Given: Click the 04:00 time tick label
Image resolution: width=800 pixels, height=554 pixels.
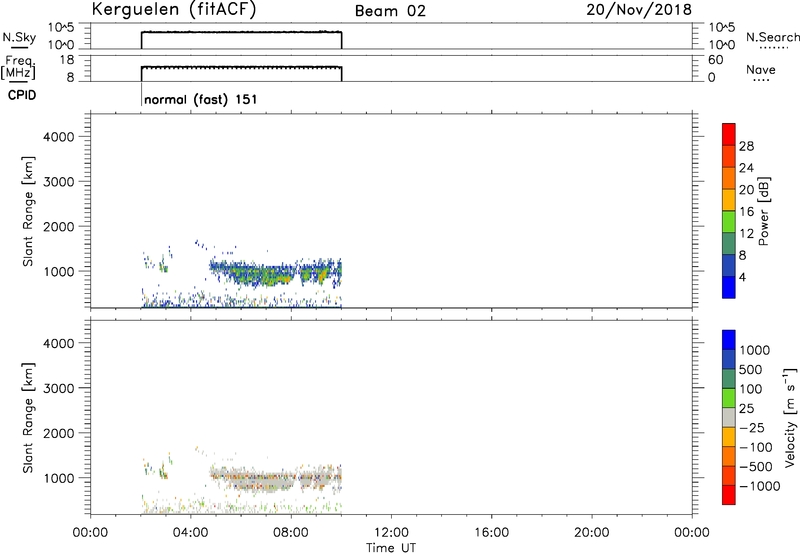Looking at the screenshot, I should click(190, 533).
